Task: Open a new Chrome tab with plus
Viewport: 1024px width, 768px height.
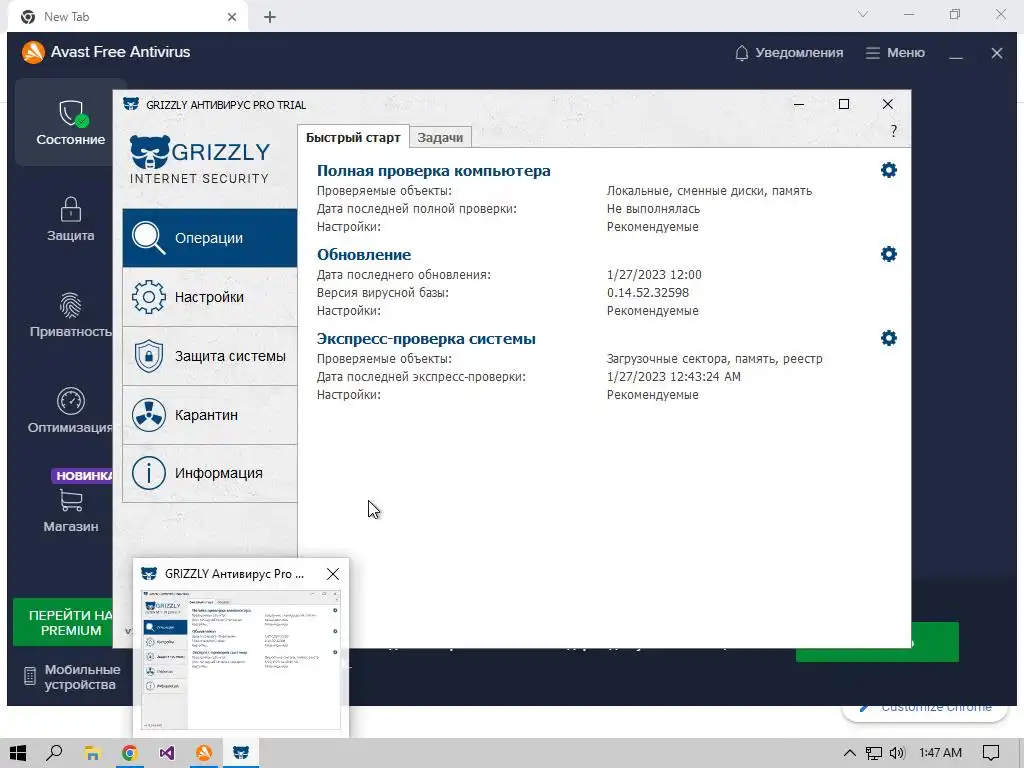Action: click(x=270, y=17)
